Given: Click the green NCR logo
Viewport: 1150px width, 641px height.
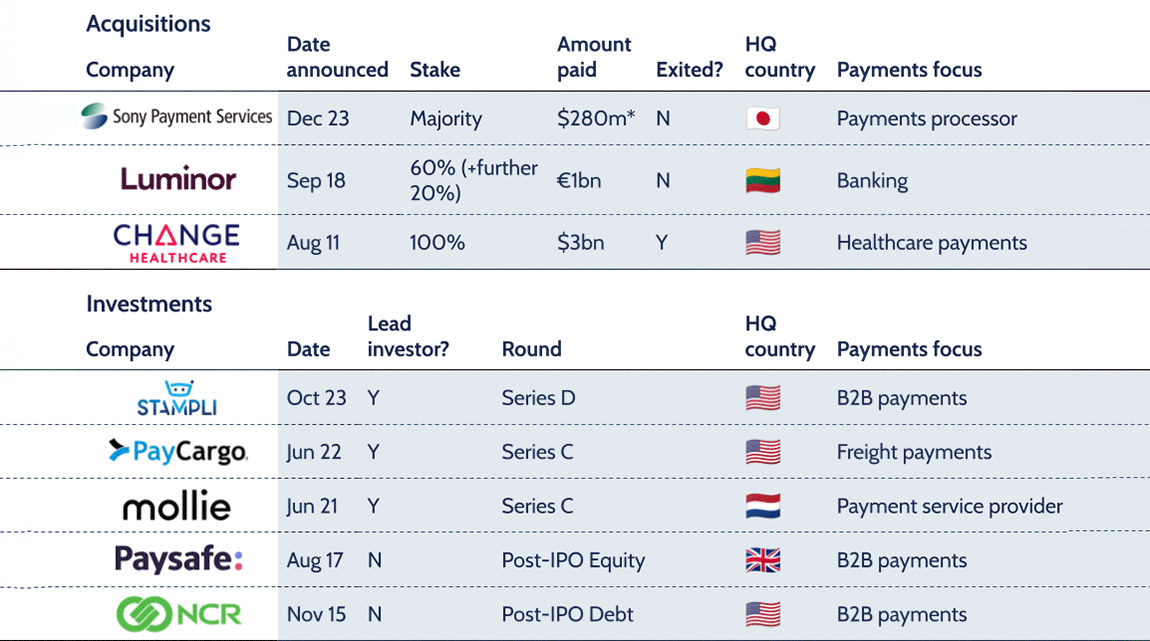Looking at the screenshot, I should pos(178,614).
